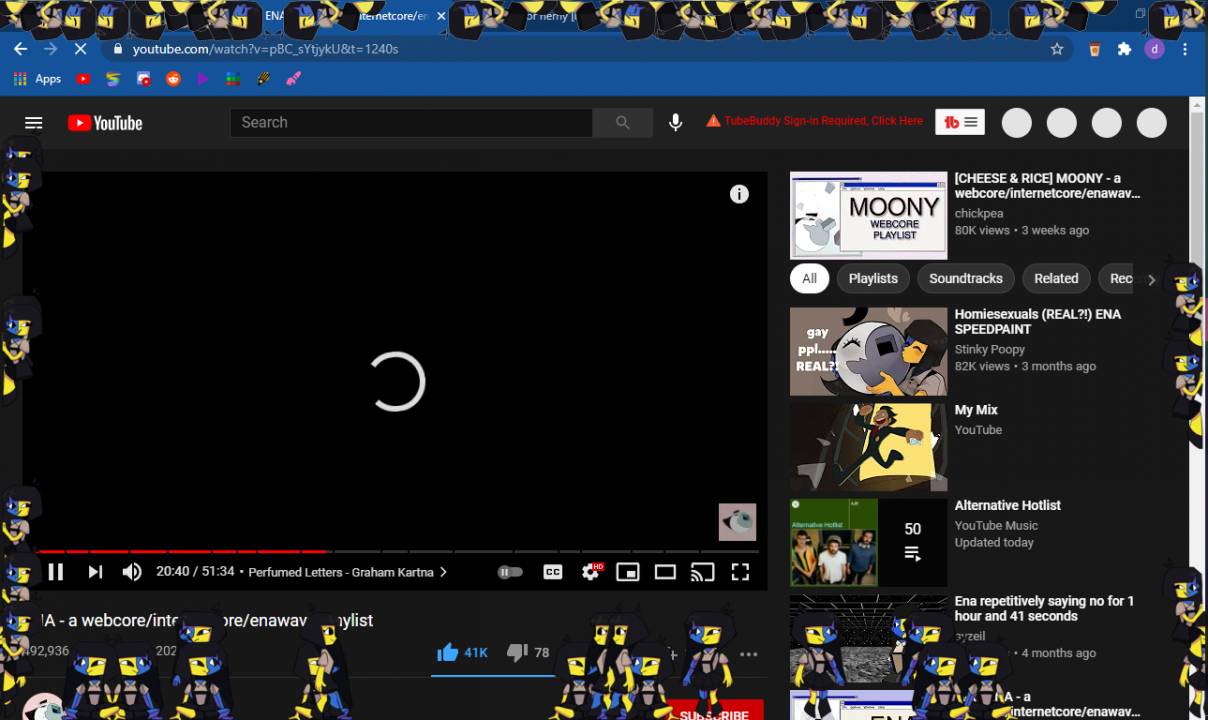Skip to the next video
The image size is (1208, 720).
click(x=95, y=572)
